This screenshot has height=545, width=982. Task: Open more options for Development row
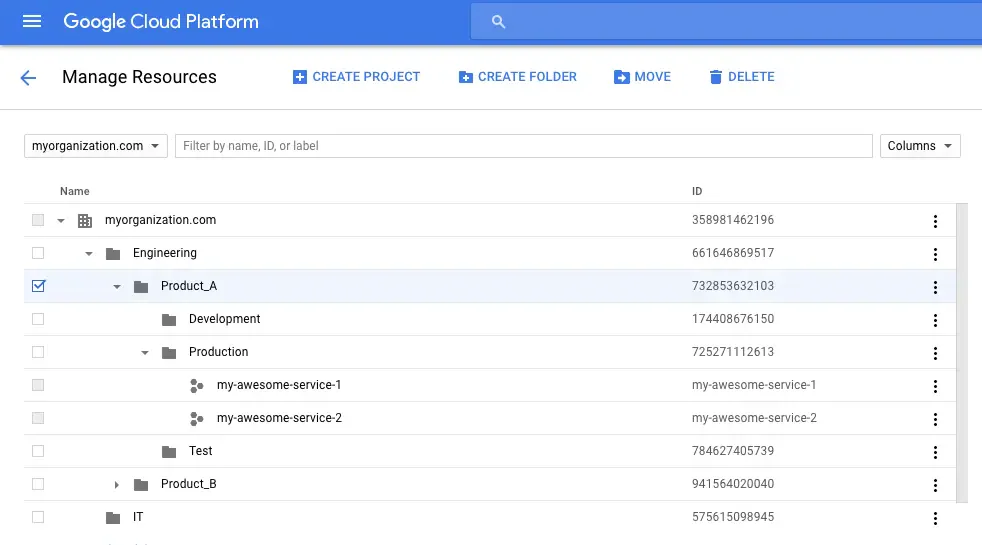coord(935,320)
